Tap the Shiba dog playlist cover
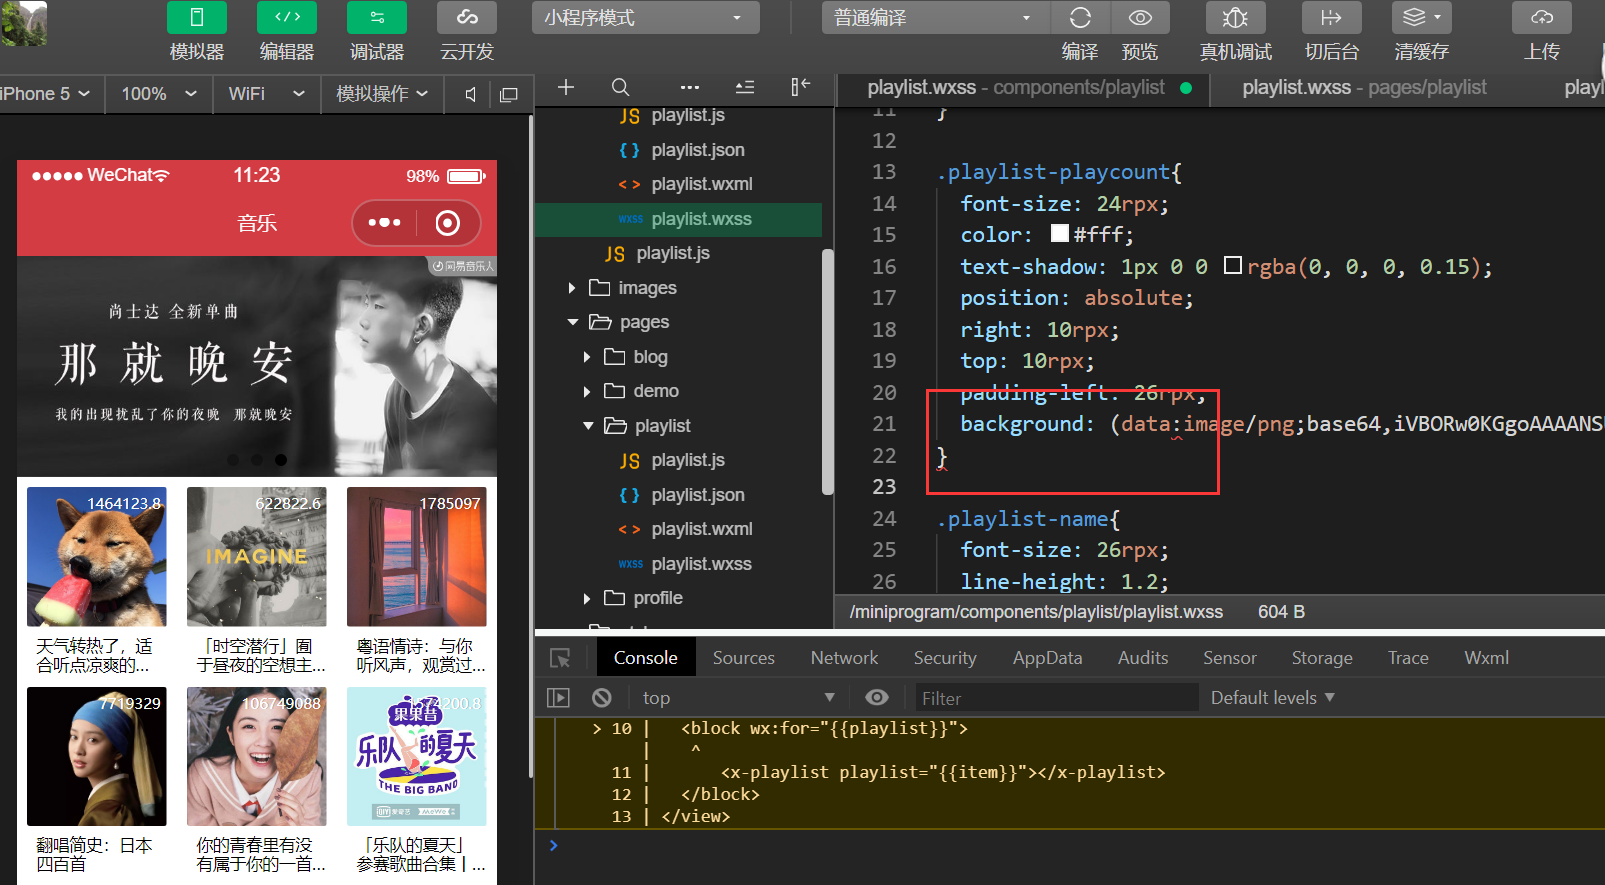The height and width of the screenshot is (885, 1605). [97, 557]
